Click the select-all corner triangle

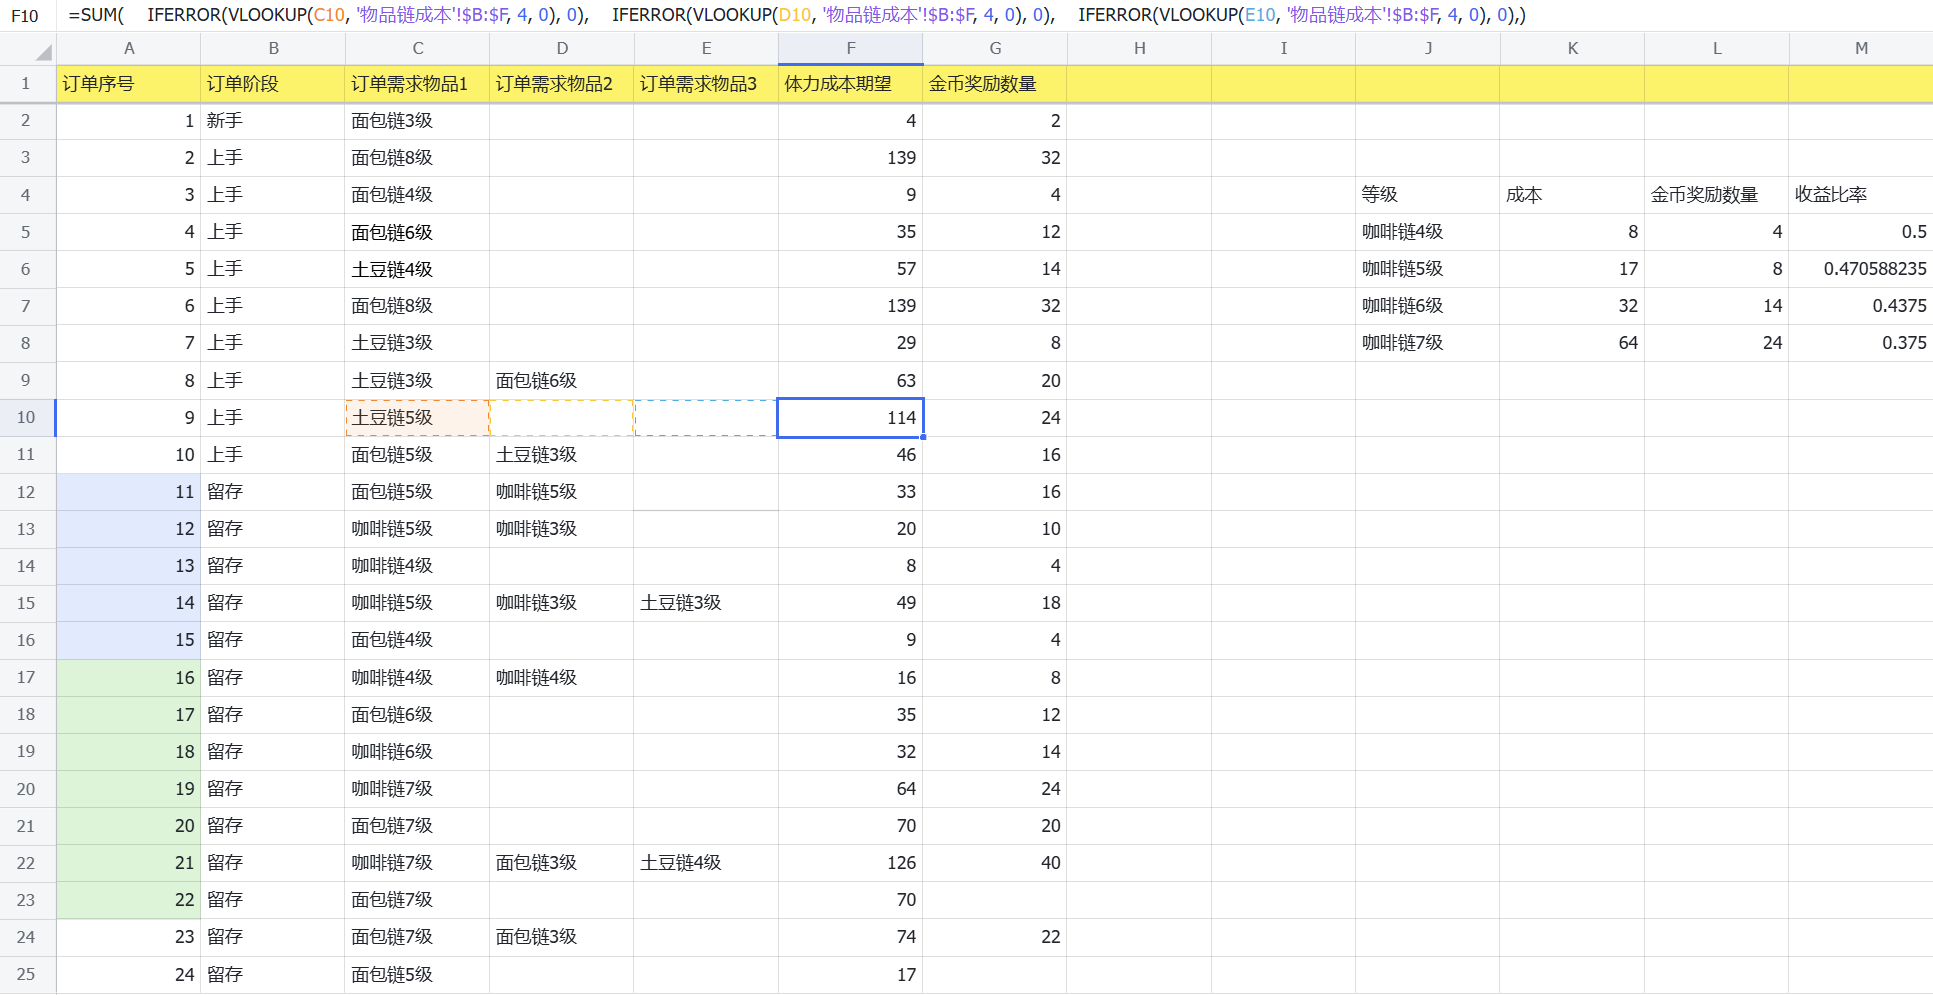[42, 52]
